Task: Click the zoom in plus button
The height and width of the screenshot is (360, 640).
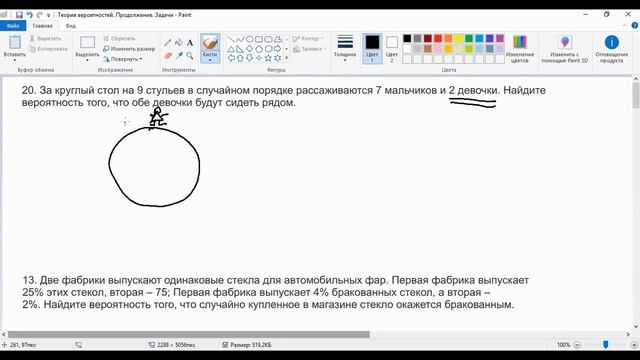Action: coord(634,345)
